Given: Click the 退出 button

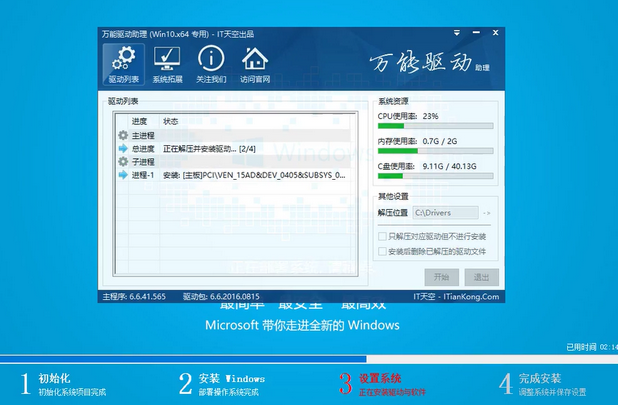Looking at the screenshot, I should (x=482, y=277).
